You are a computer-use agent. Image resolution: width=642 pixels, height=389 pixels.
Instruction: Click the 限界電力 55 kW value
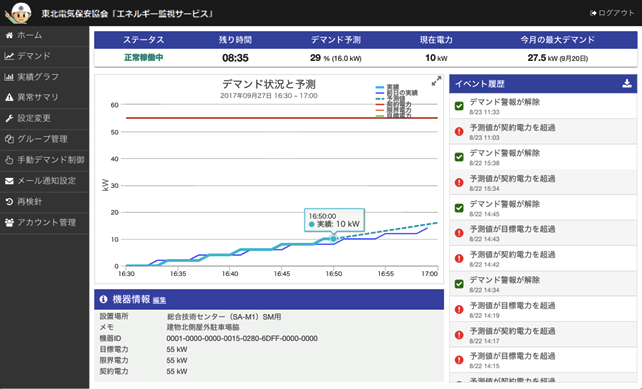point(177,360)
